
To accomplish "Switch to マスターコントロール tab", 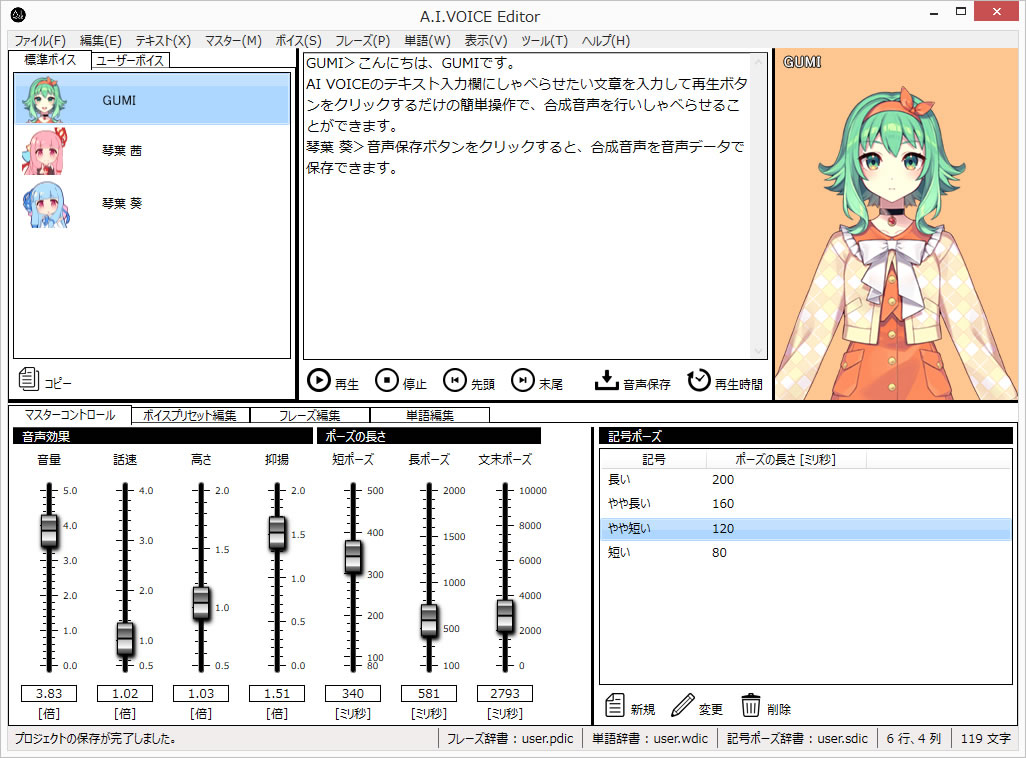I will point(69,415).
